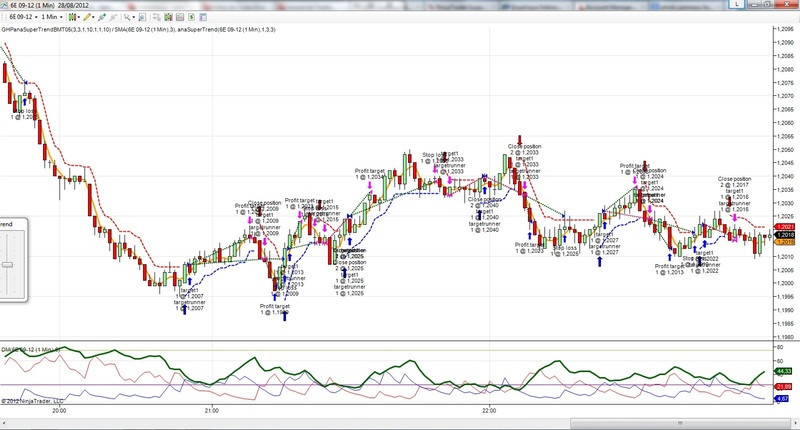Click the orange 1,2016 price marker
Screen dimensions: 800x430
point(784,242)
